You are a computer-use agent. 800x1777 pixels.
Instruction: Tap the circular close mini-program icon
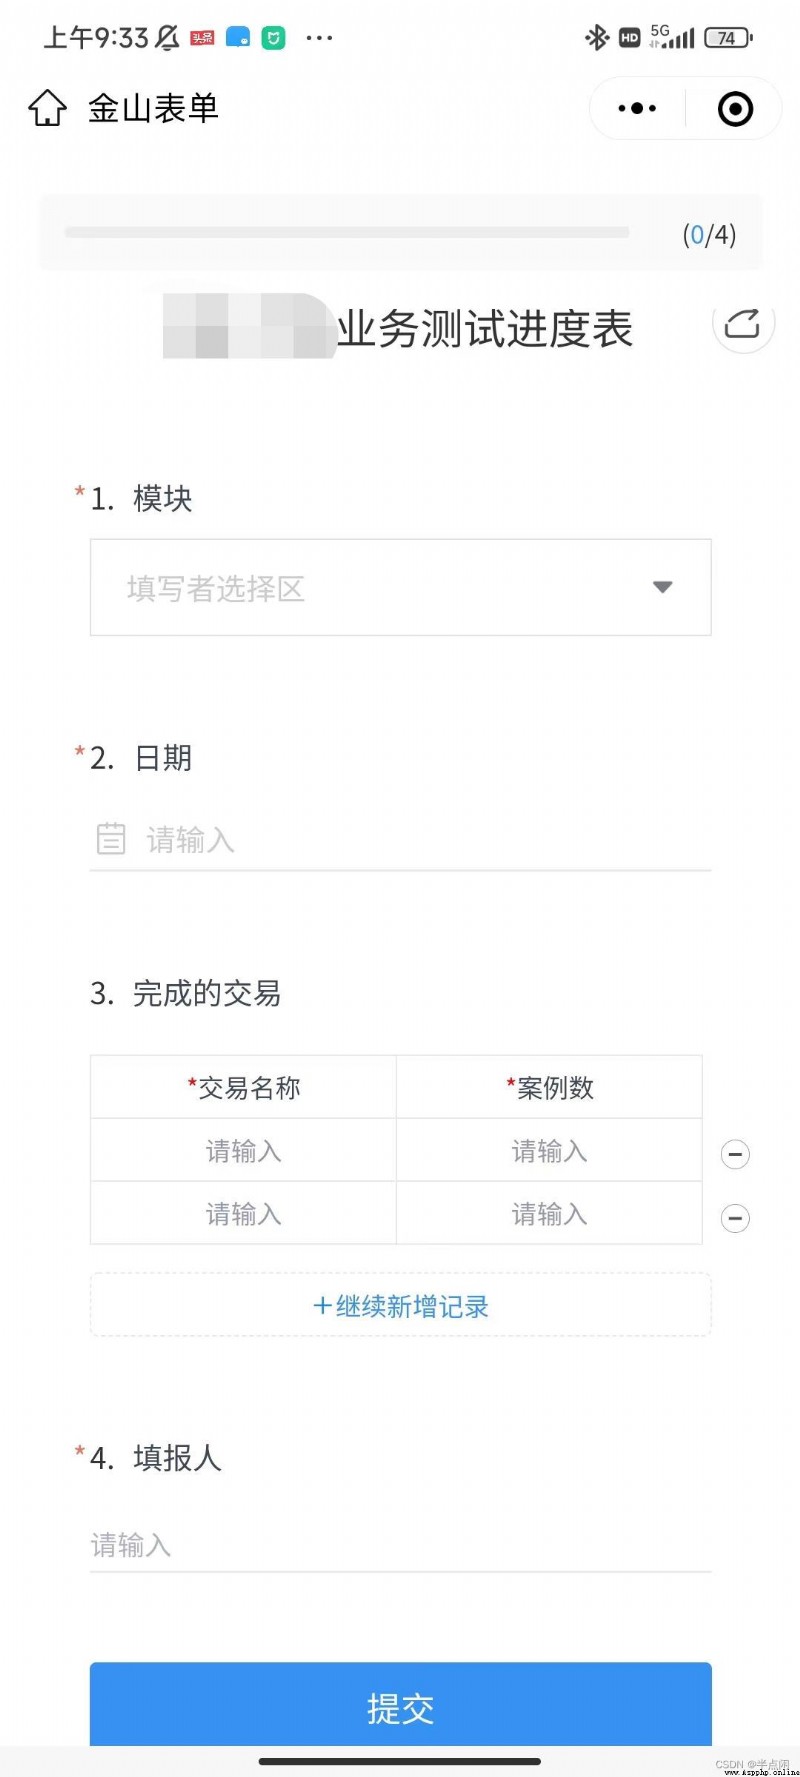point(735,108)
